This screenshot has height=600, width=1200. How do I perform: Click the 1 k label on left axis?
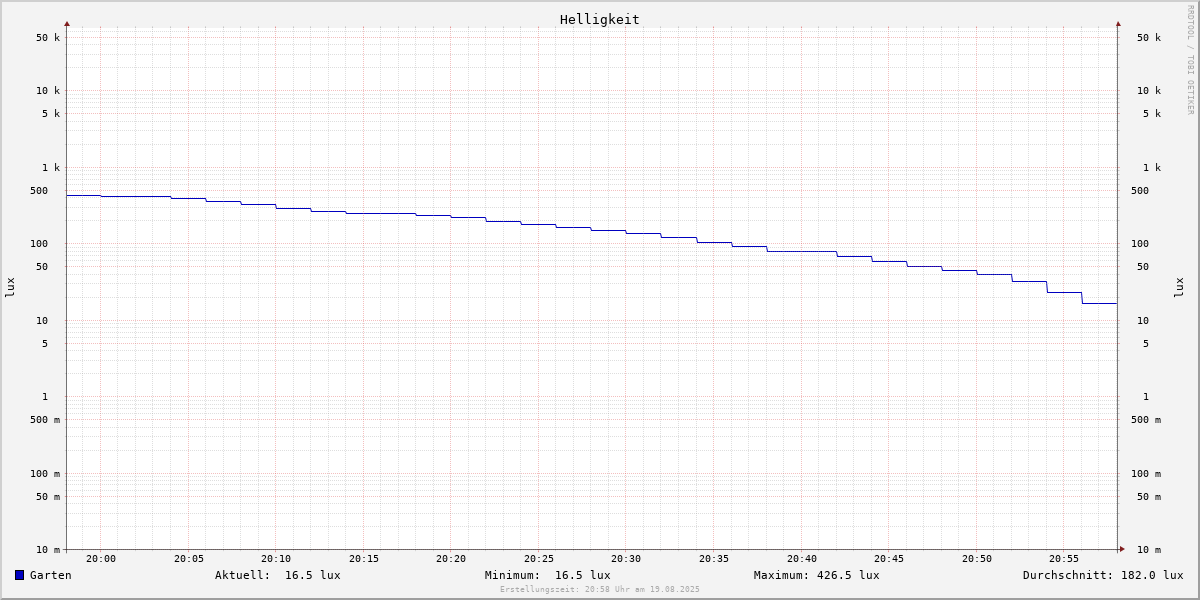click(51, 168)
